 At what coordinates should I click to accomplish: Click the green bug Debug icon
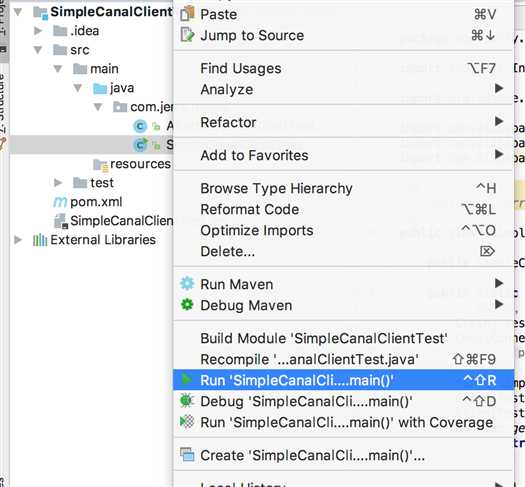[186, 401]
